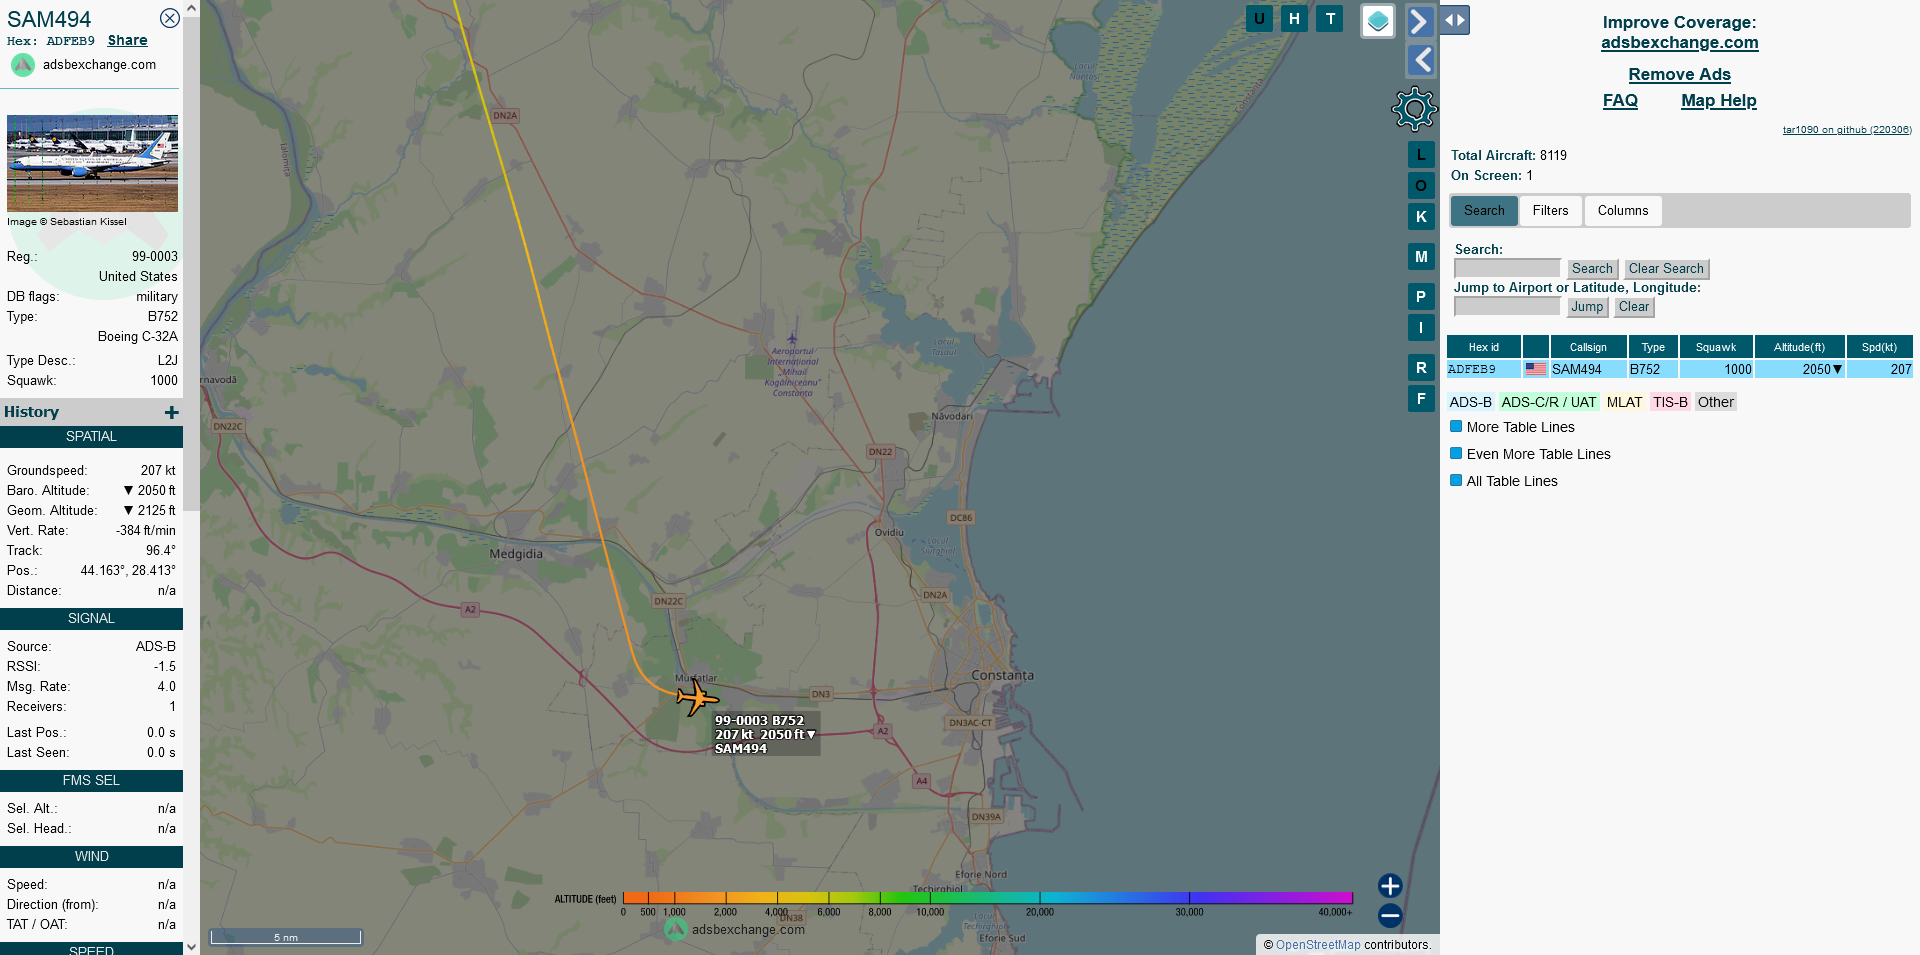Open the map layers selector

coord(1378,21)
